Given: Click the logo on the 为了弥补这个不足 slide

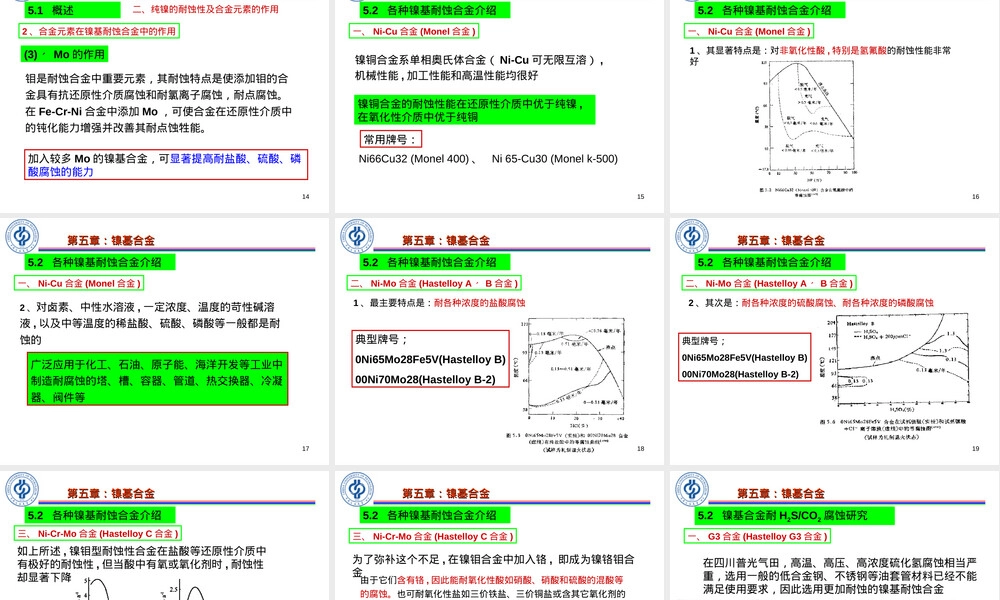Looking at the screenshot, I should pyautogui.click(x=357, y=489).
